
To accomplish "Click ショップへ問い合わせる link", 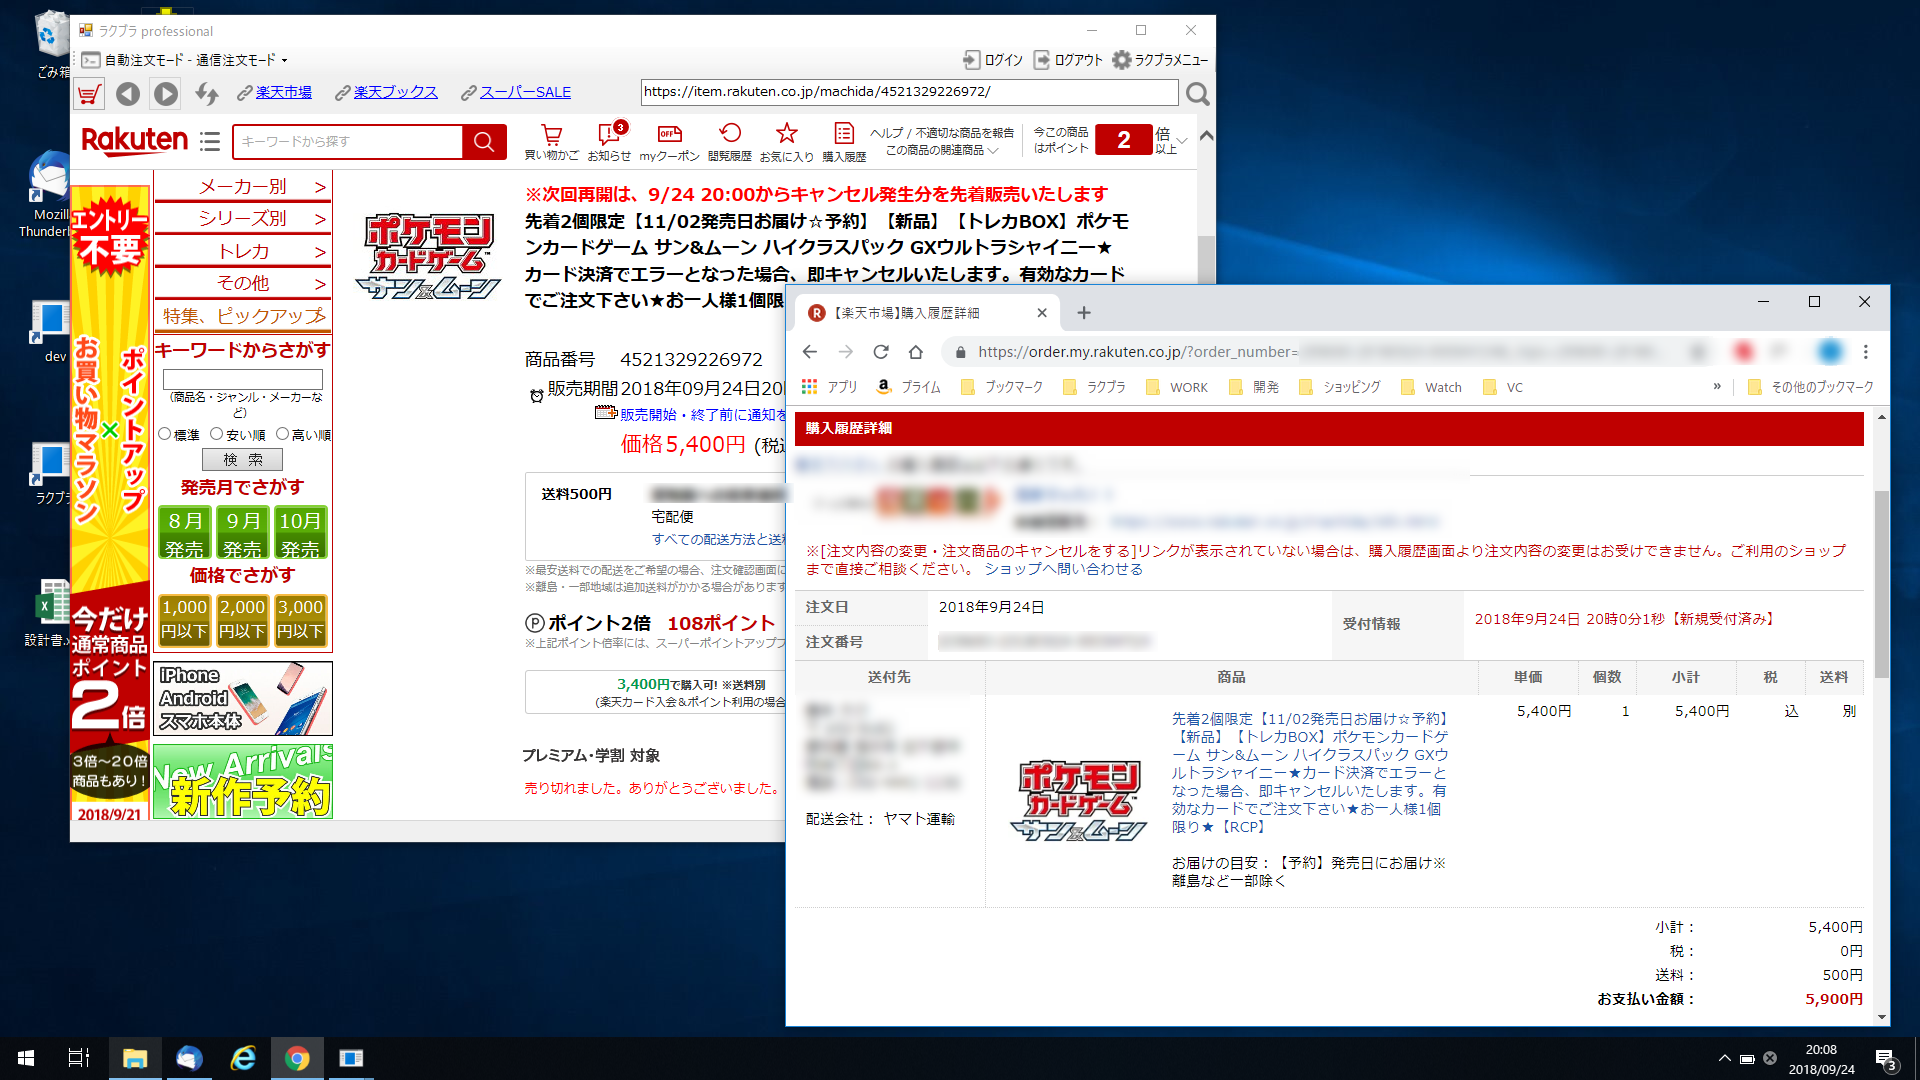I will (1063, 569).
